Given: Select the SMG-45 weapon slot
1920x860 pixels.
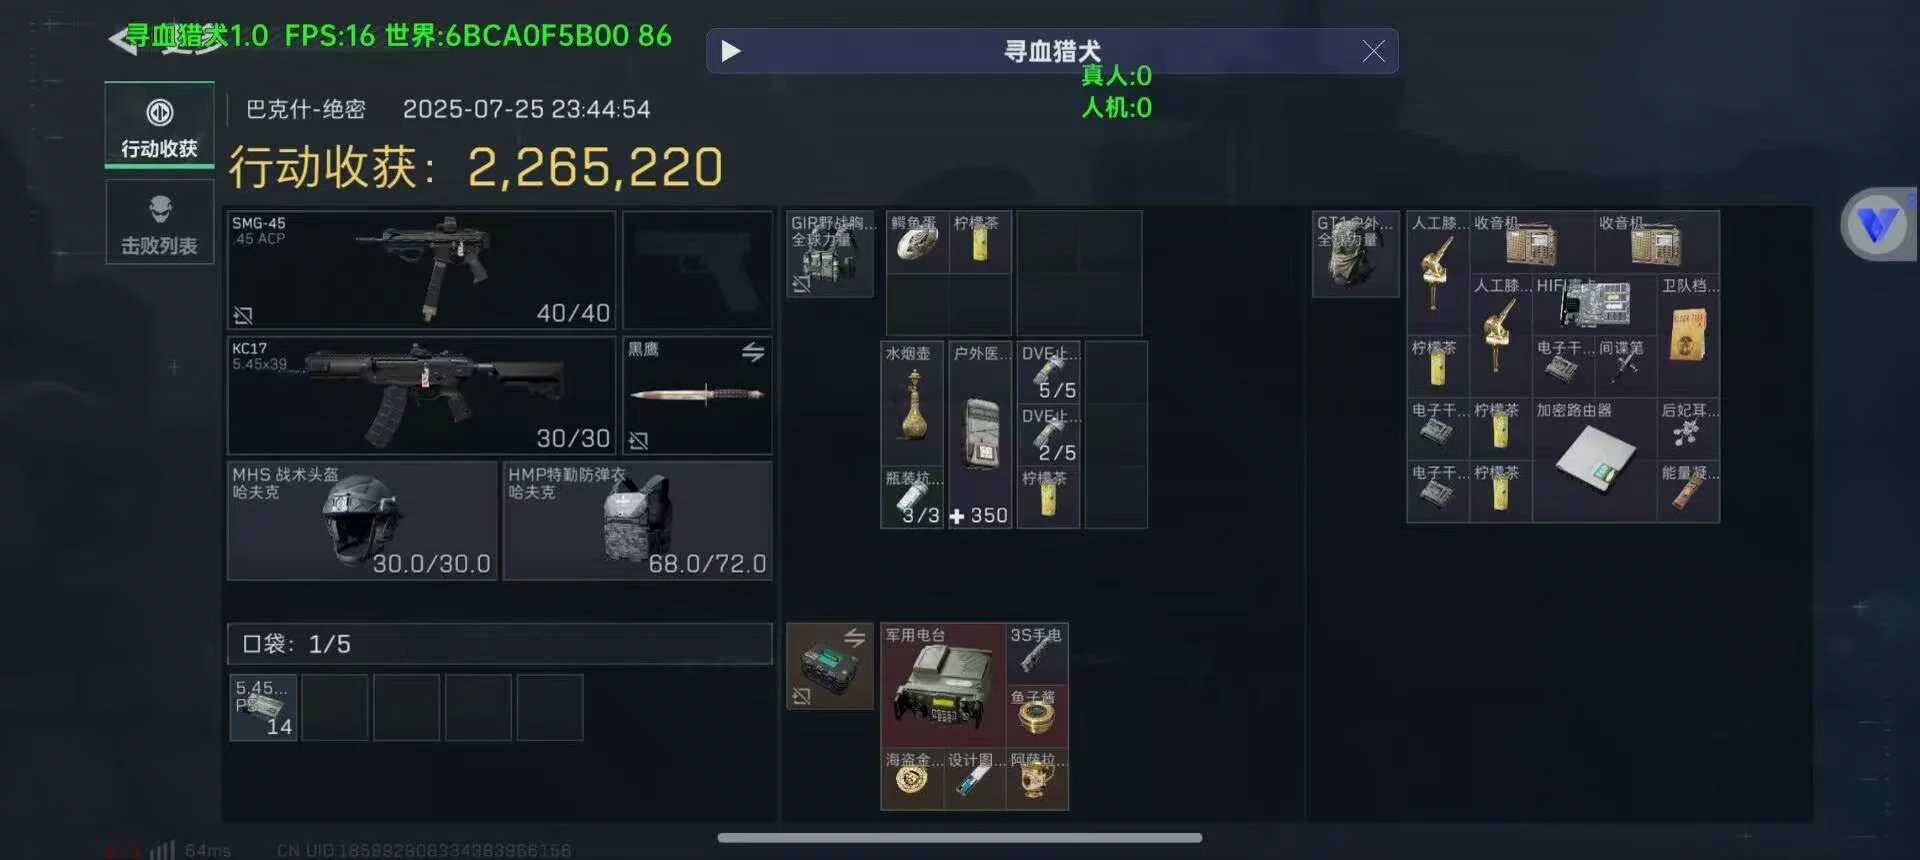Looking at the screenshot, I should [x=421, y=270].
